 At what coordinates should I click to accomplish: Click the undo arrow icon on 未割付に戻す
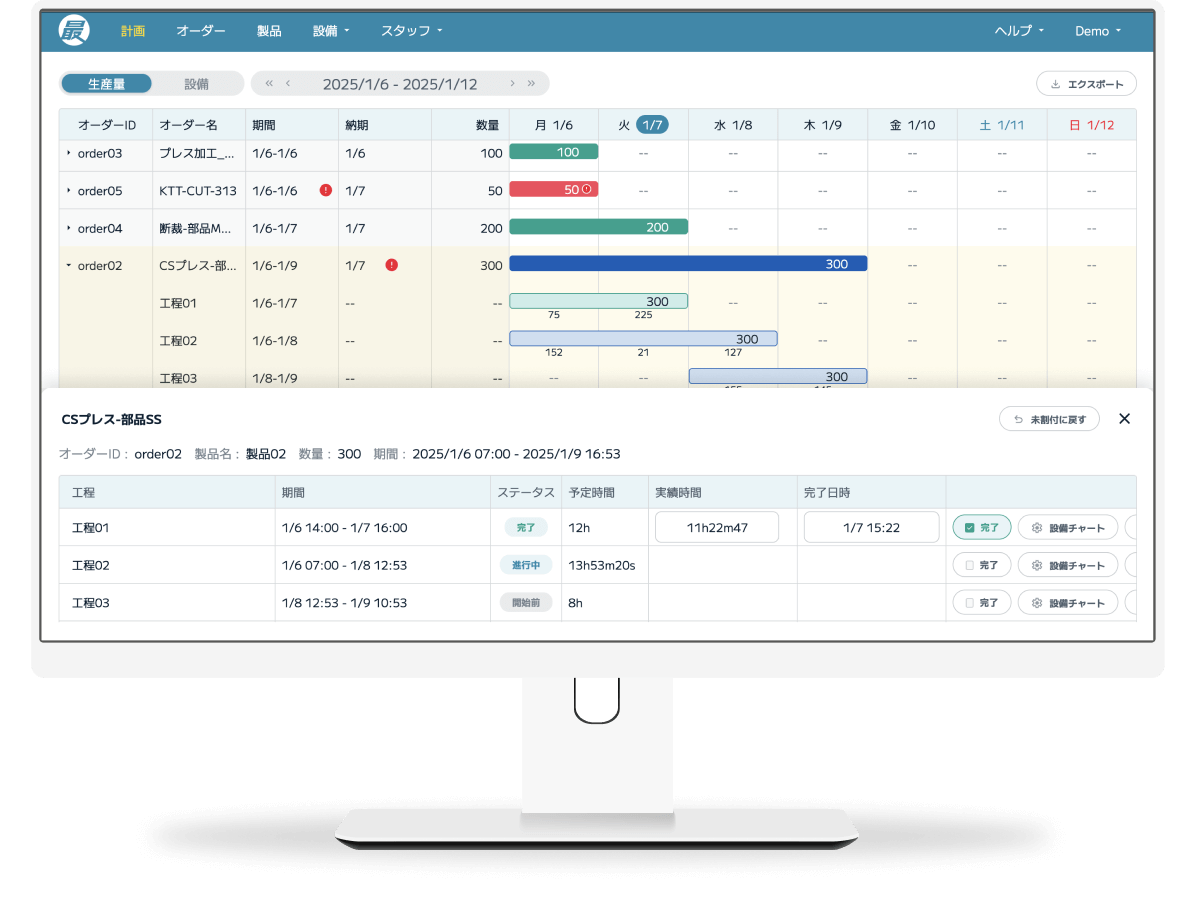click(1018, 419)
